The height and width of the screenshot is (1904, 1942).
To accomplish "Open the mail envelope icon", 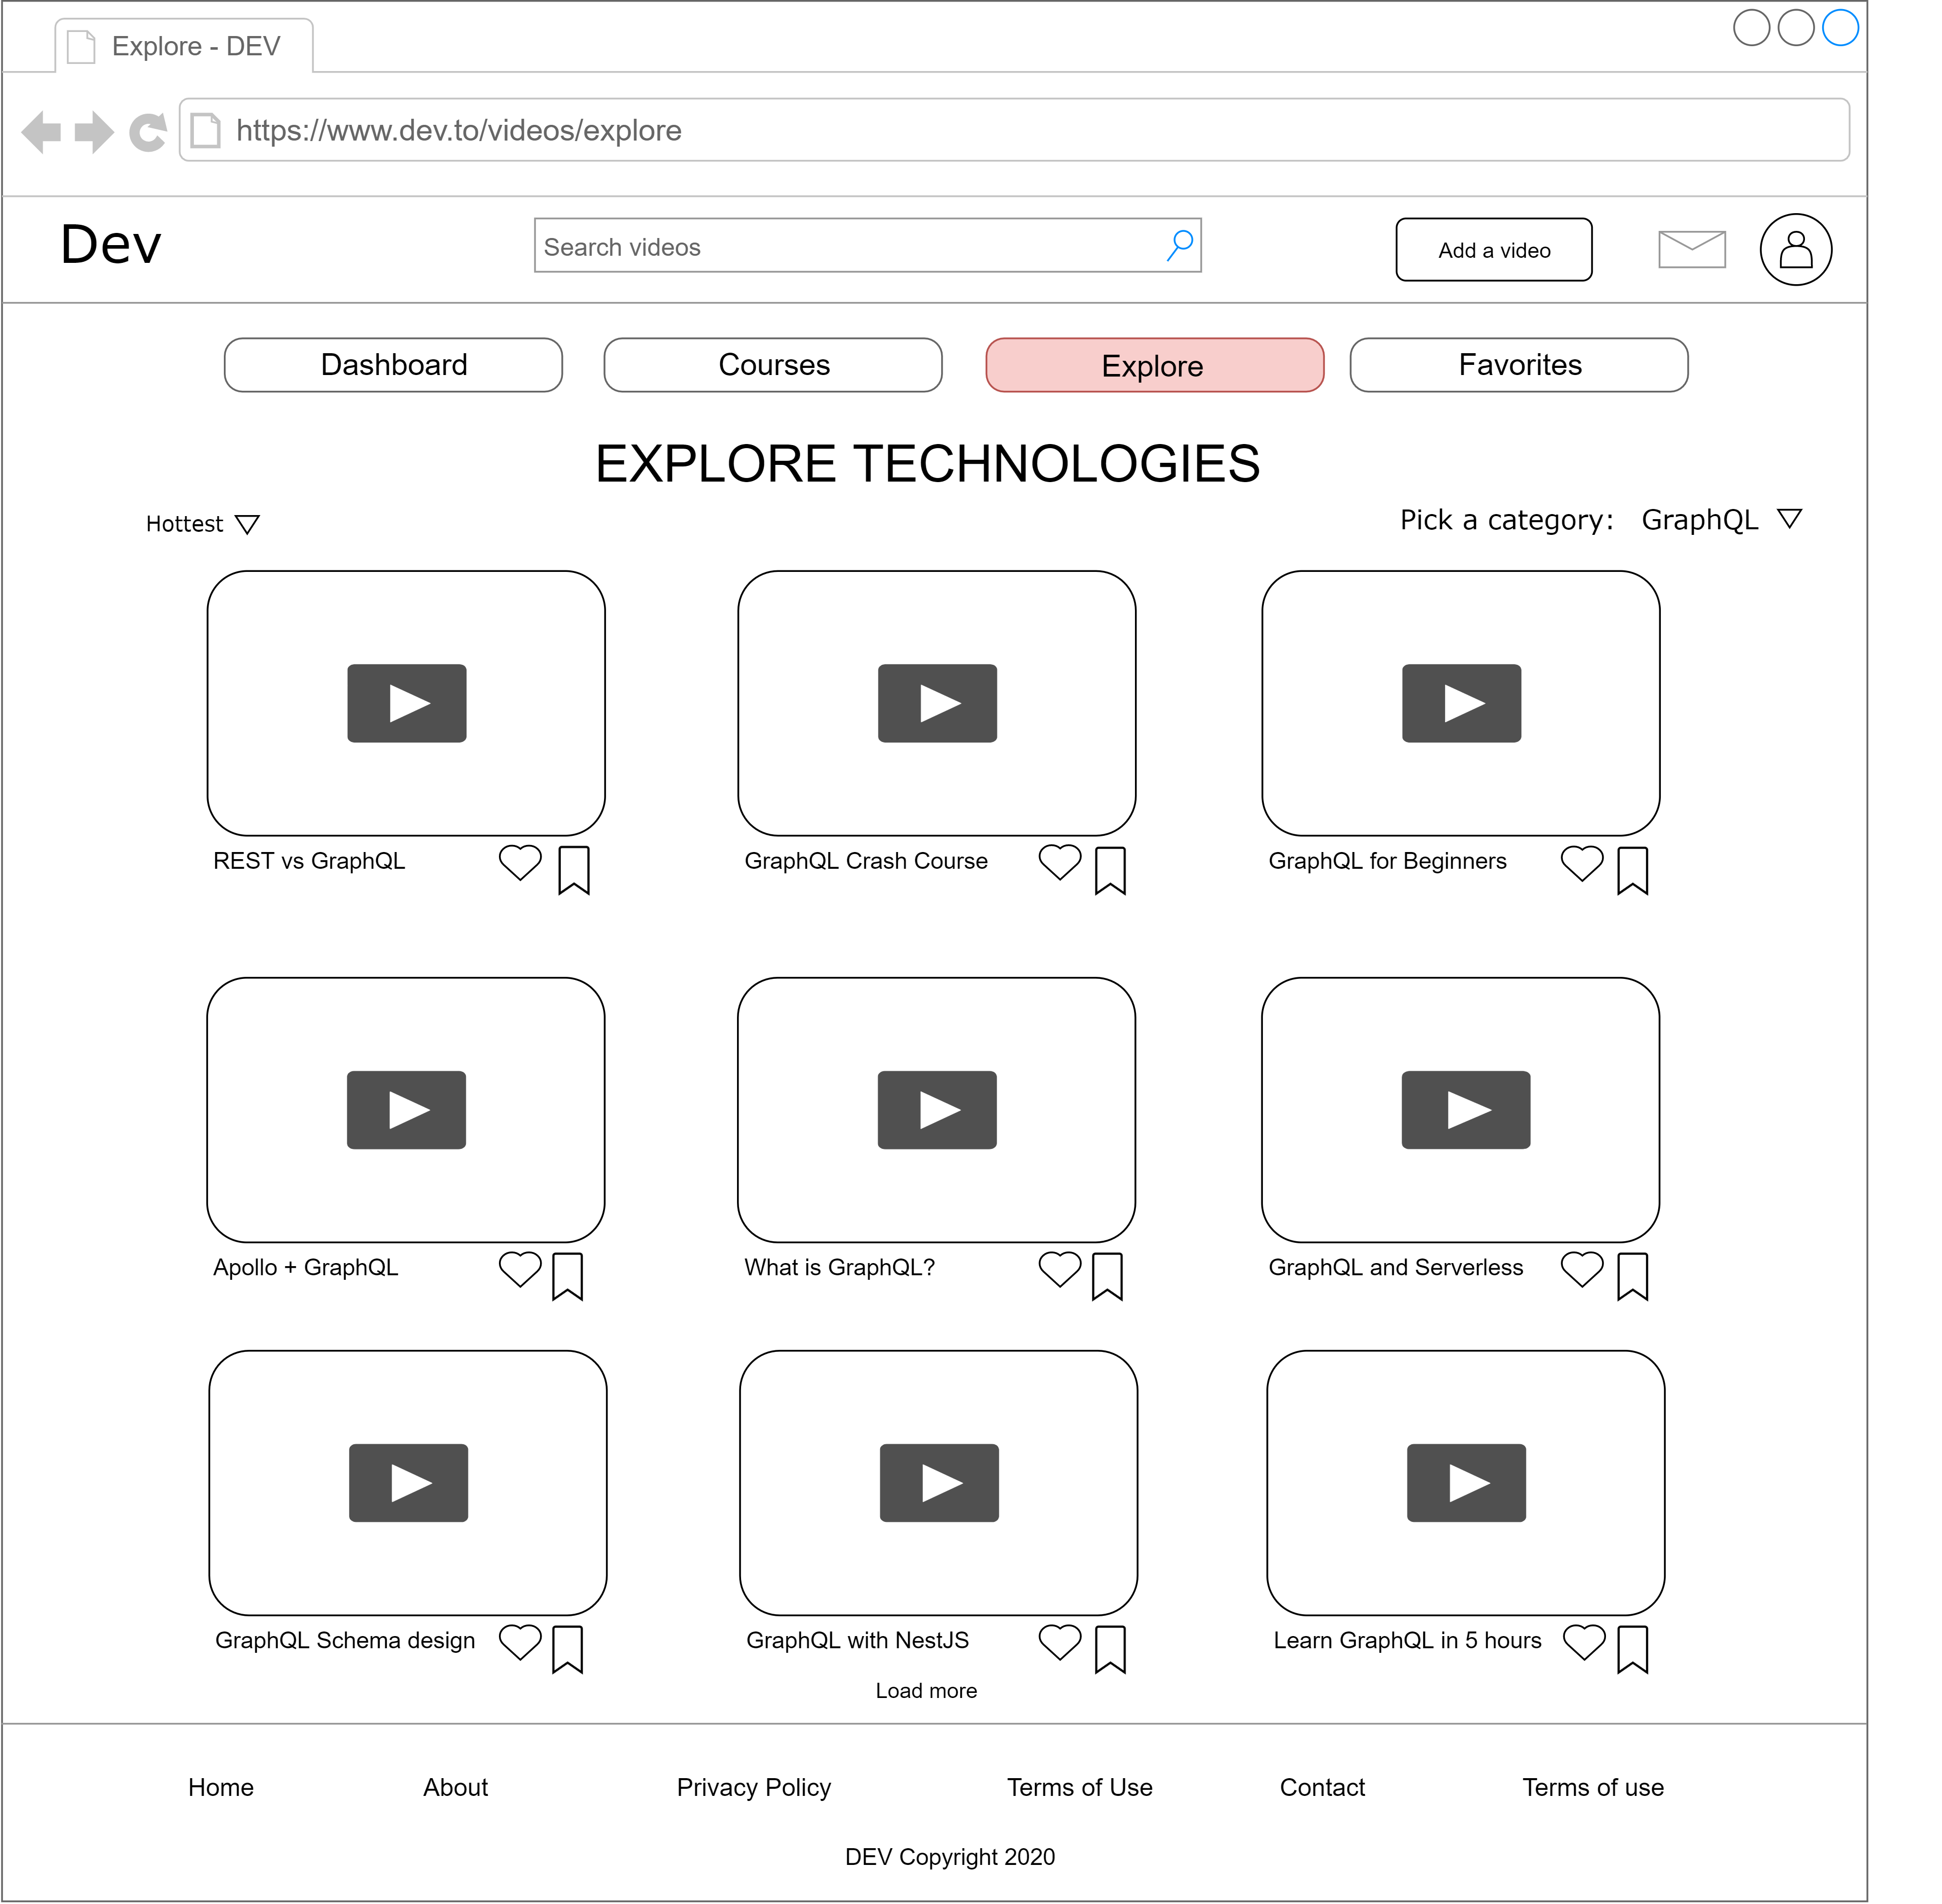I will click(1691, 249).
